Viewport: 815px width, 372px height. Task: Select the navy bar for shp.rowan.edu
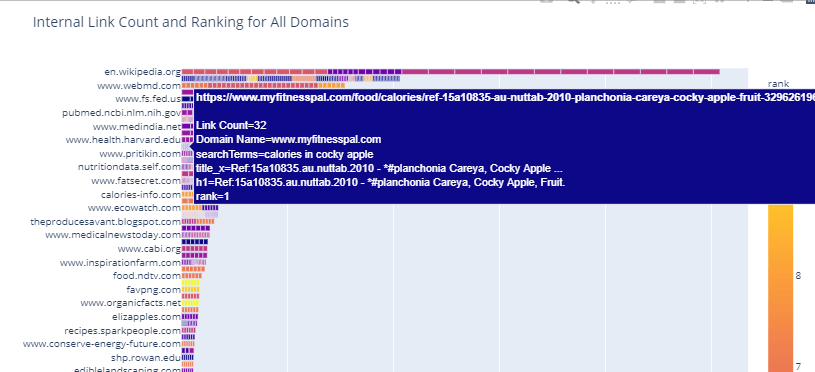[x=188, y=357]
